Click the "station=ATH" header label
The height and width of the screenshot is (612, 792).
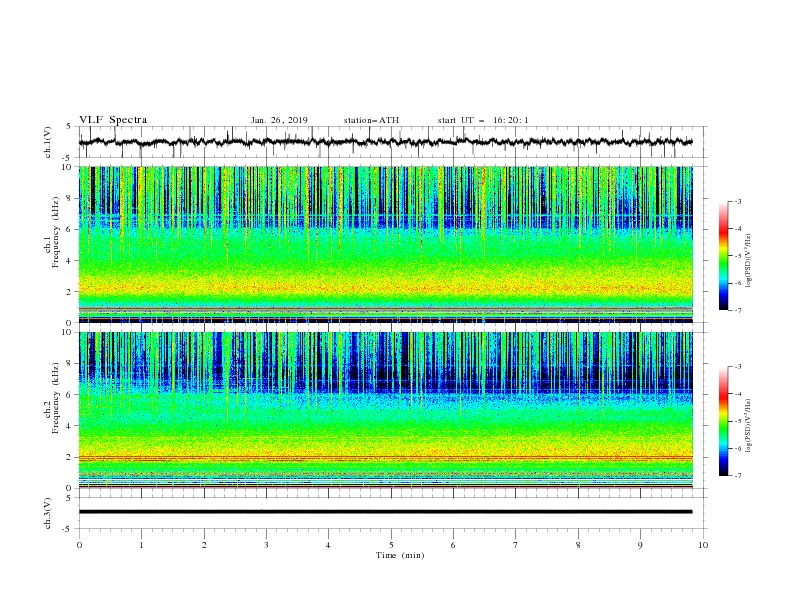[371, 120]
